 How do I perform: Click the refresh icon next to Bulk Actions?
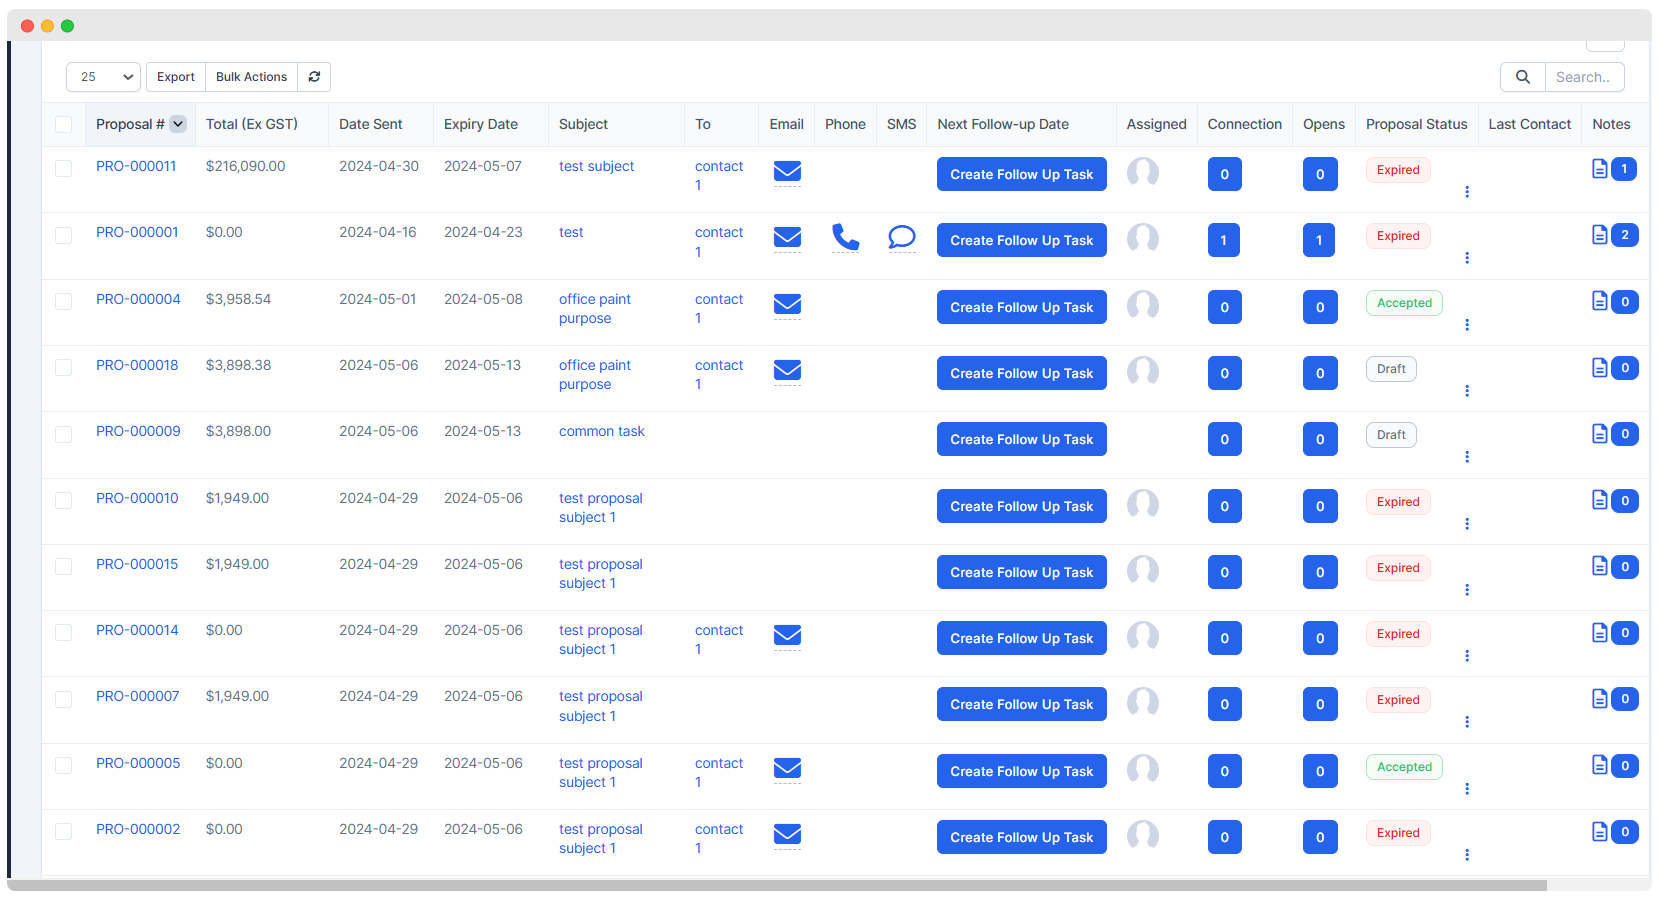coord(314,77)
